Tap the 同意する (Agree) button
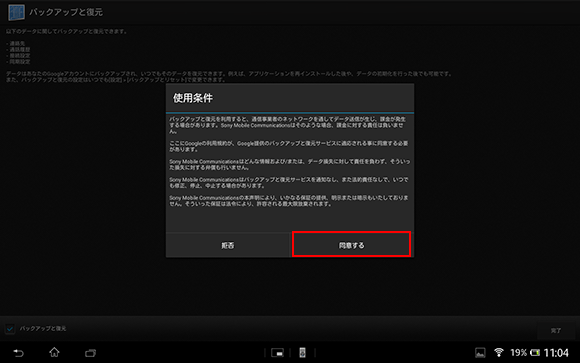Viewport: 580px width, 363px height. (x=351, y=244)
